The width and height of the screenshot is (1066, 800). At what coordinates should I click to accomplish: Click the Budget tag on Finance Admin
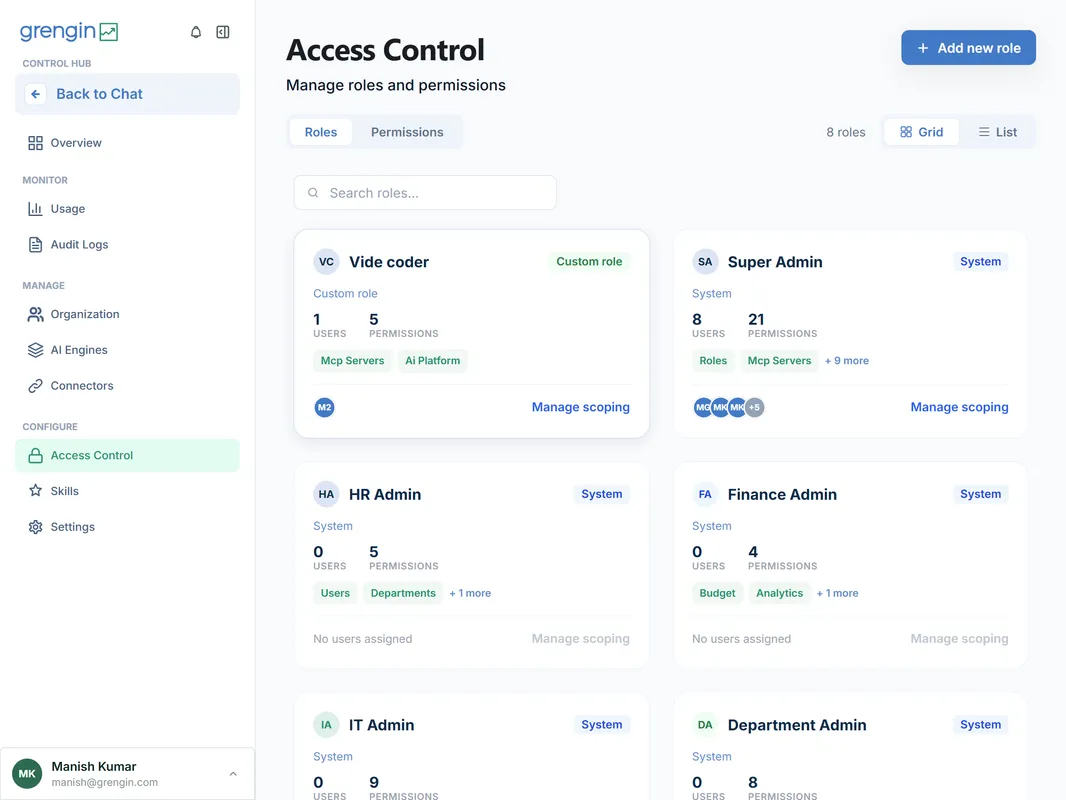point(717,593)
